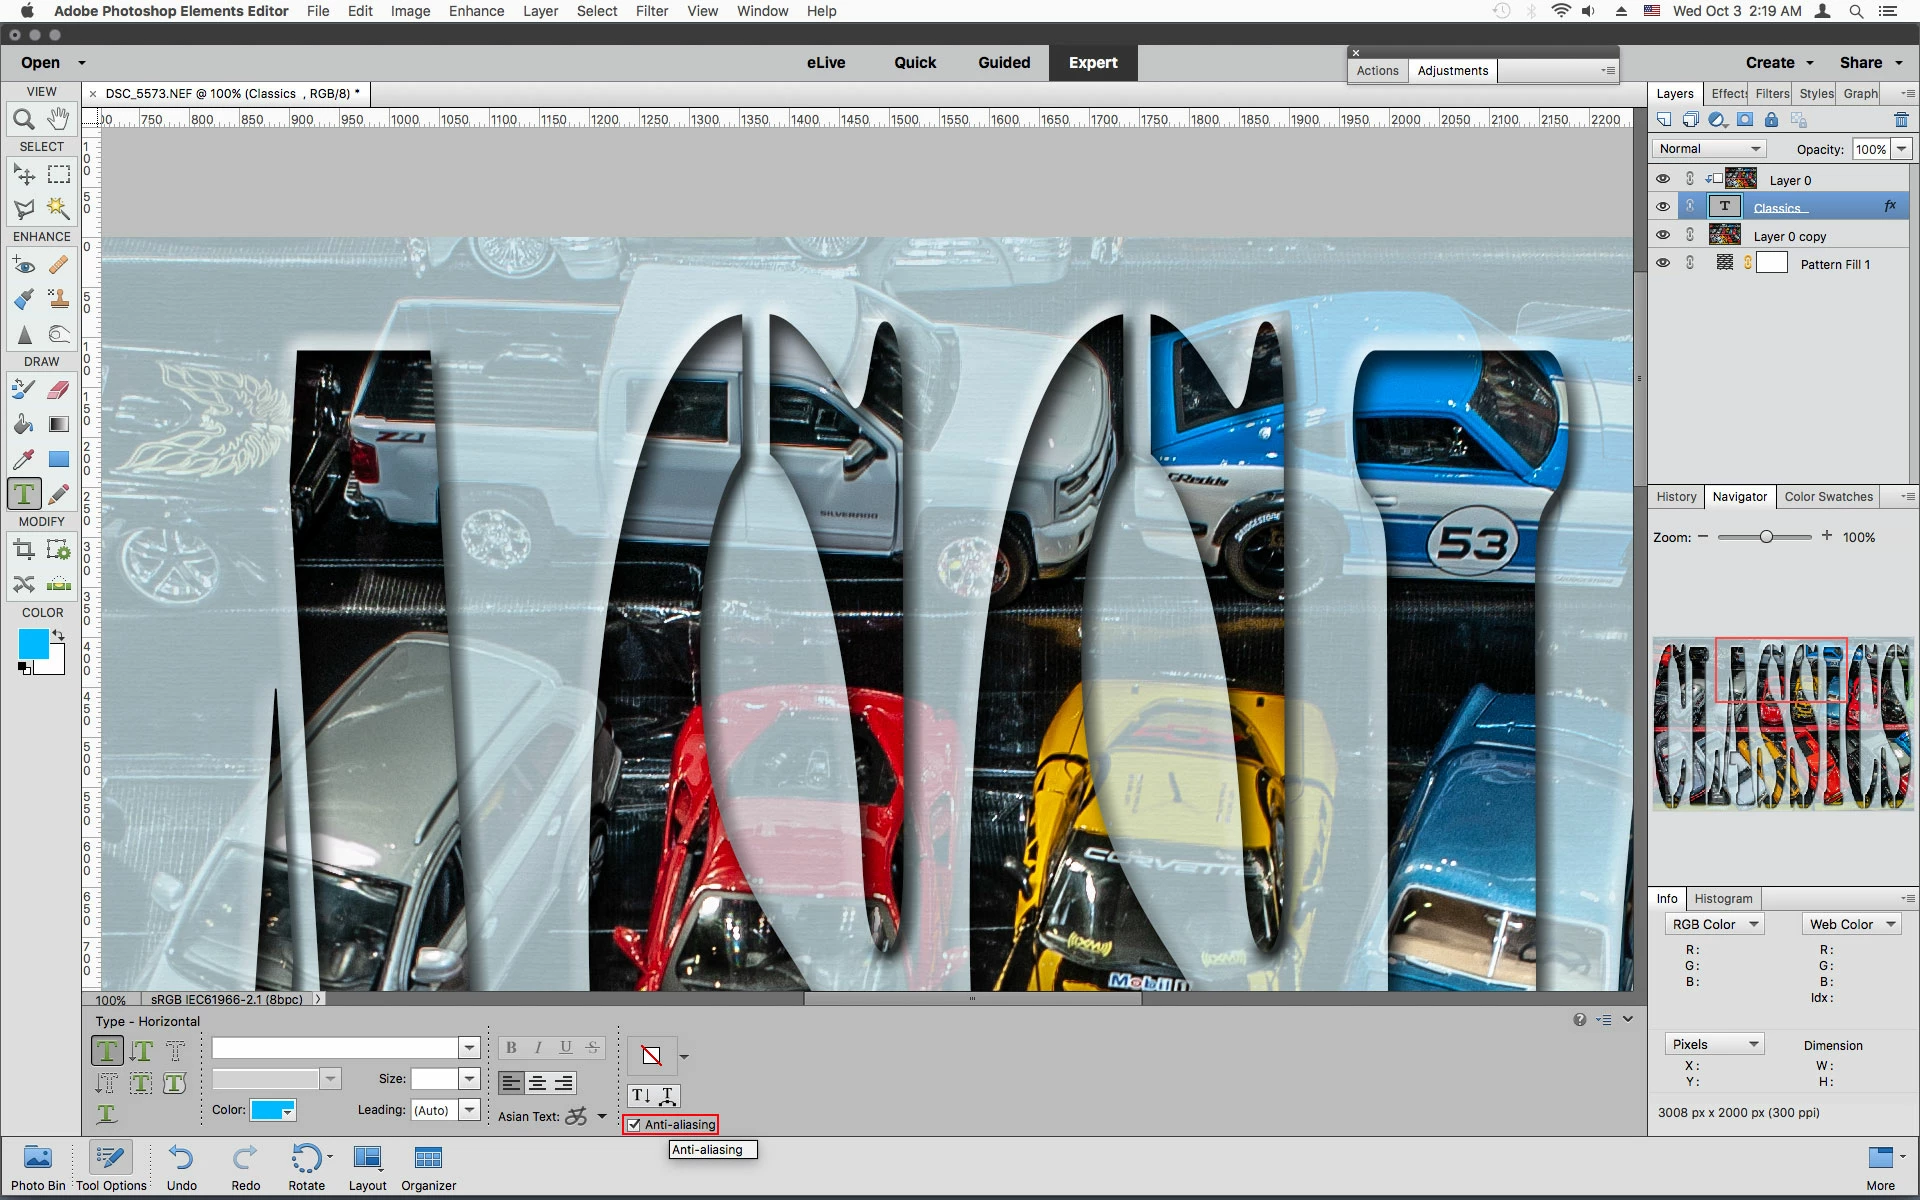Image resolution: width=1920 pixels, height=1200 pixels.
Task: Select the Eyedropper color picker tool
Action: (24, 459)
